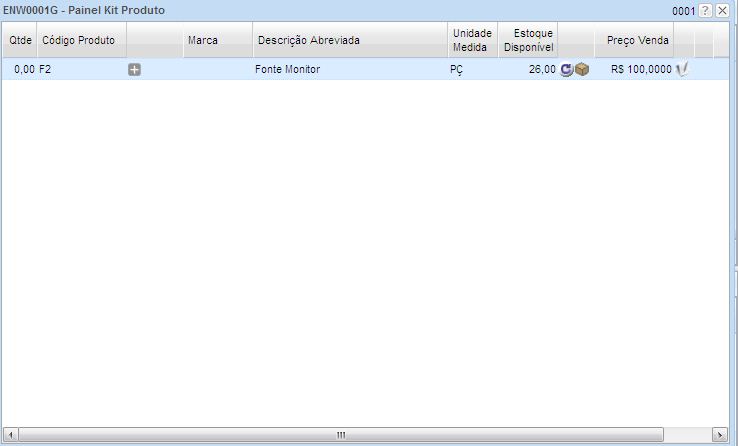This screenshot has width=738, height=446.
Task: Click the refresh stock icon for Fonte Monitor
Action: [x=566, y=70]
